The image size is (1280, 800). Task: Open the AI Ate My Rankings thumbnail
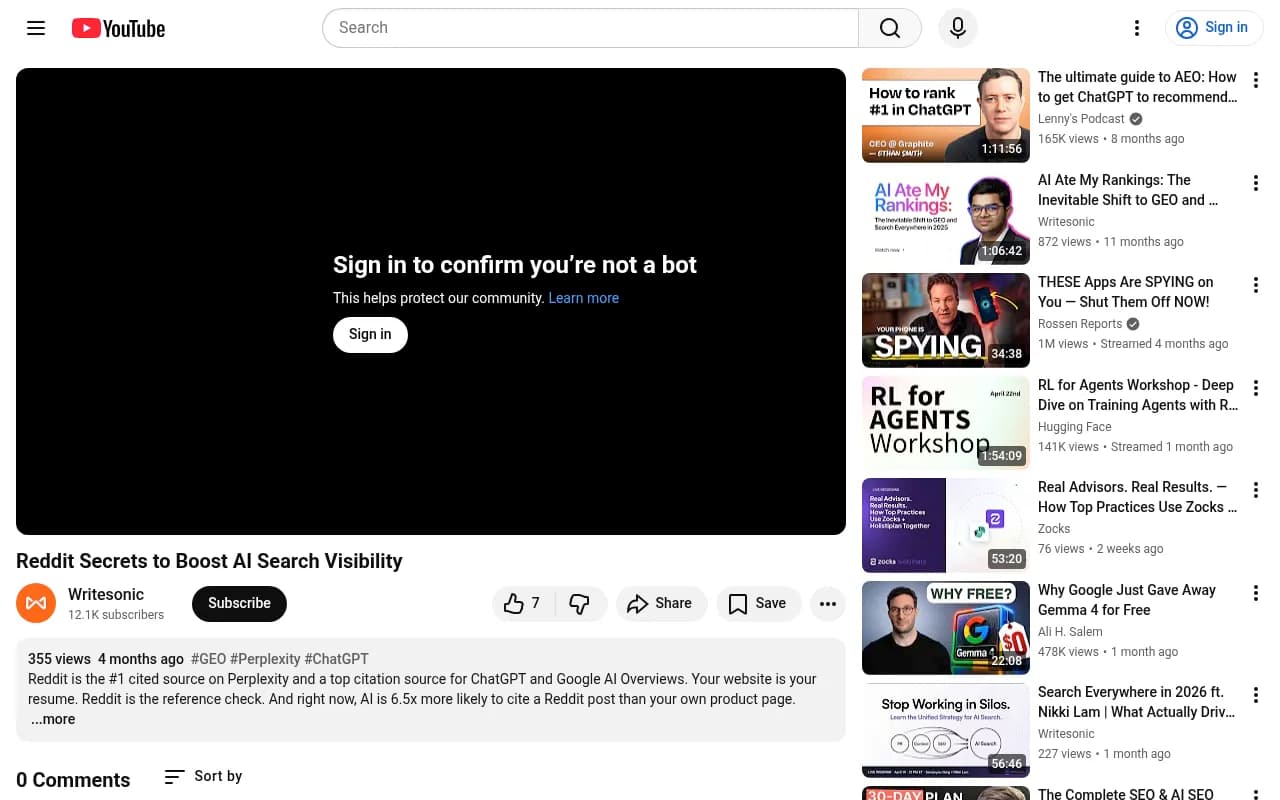(x=946, y=218)
